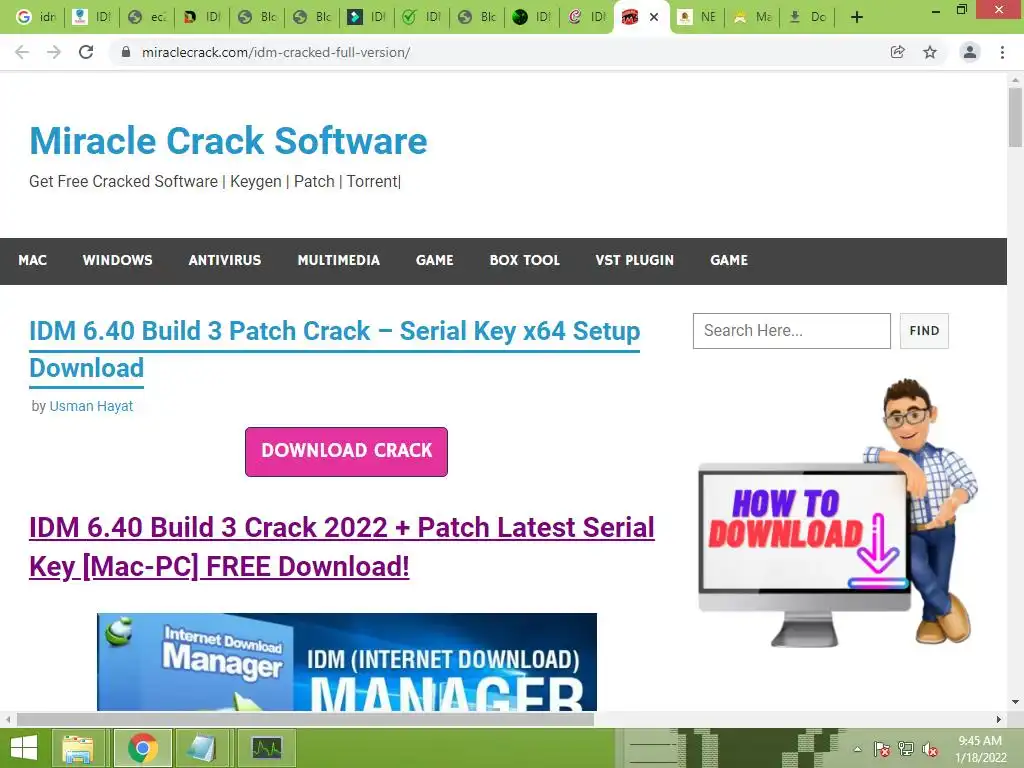Go forward to next page

click(54, 52)
